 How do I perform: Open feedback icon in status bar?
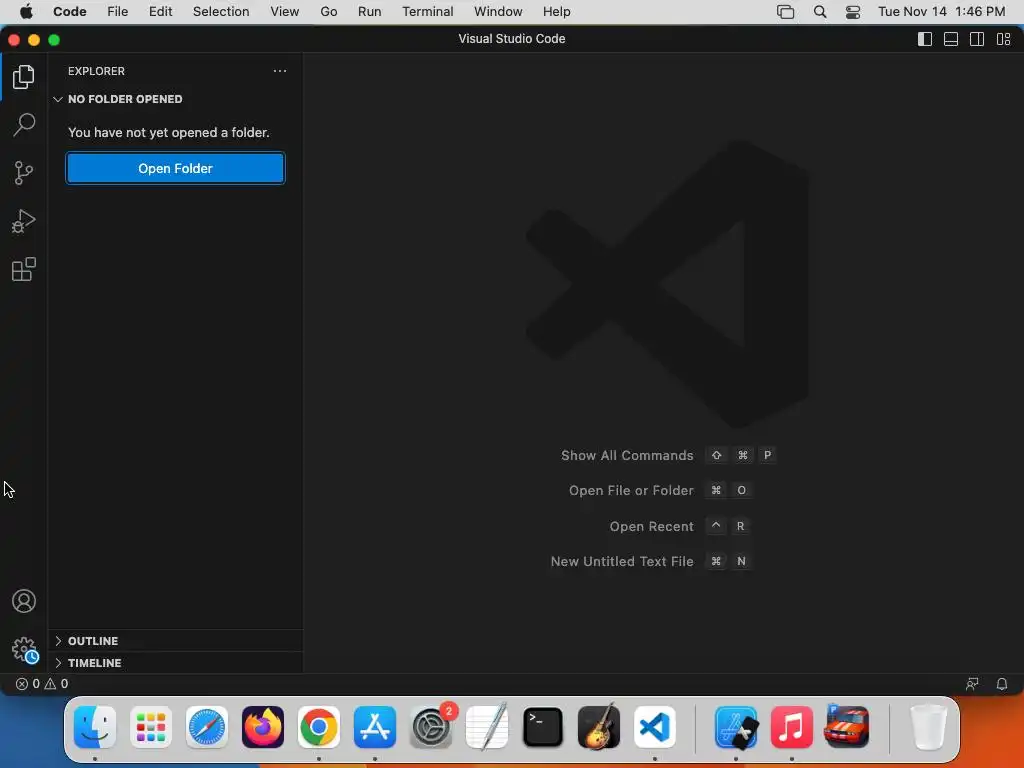point(972,684)
